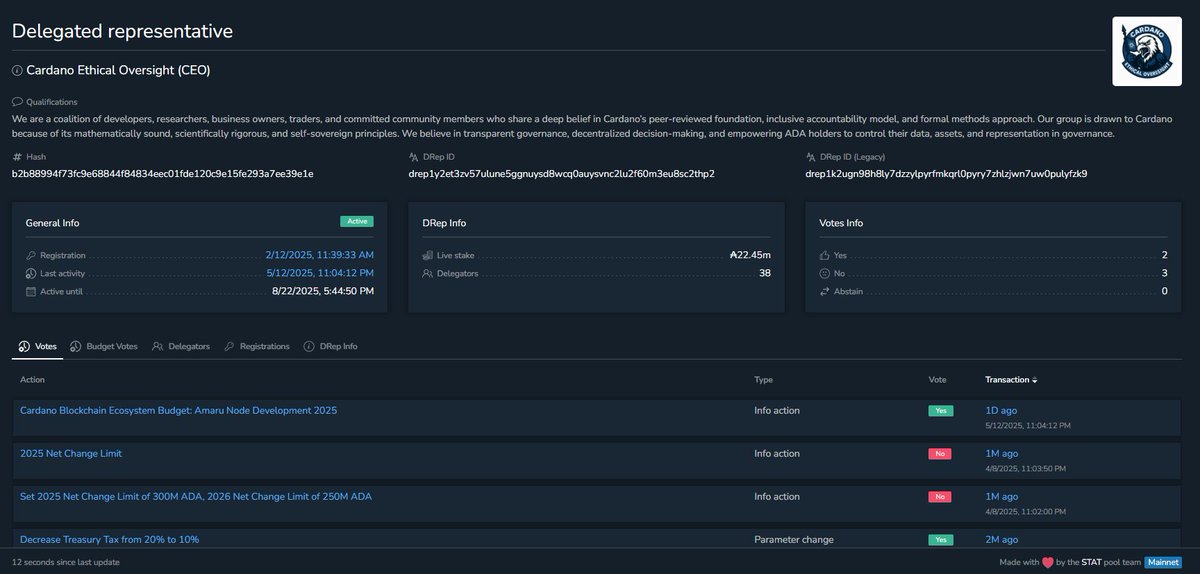Click the Yes badge on Decrease Treasury Tax row
The width and height of the screenshot is (1200, 574).
tap(940, 540)
